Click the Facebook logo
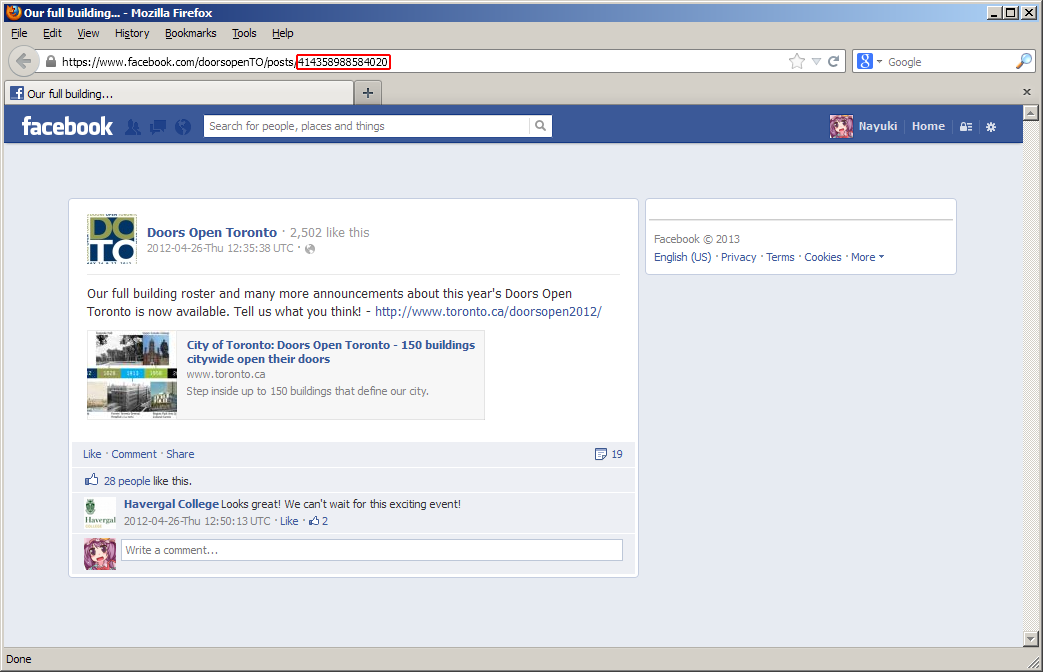The height and width of the screenshot is (672, 1043). pyautogui.click(x=67, y=126)
